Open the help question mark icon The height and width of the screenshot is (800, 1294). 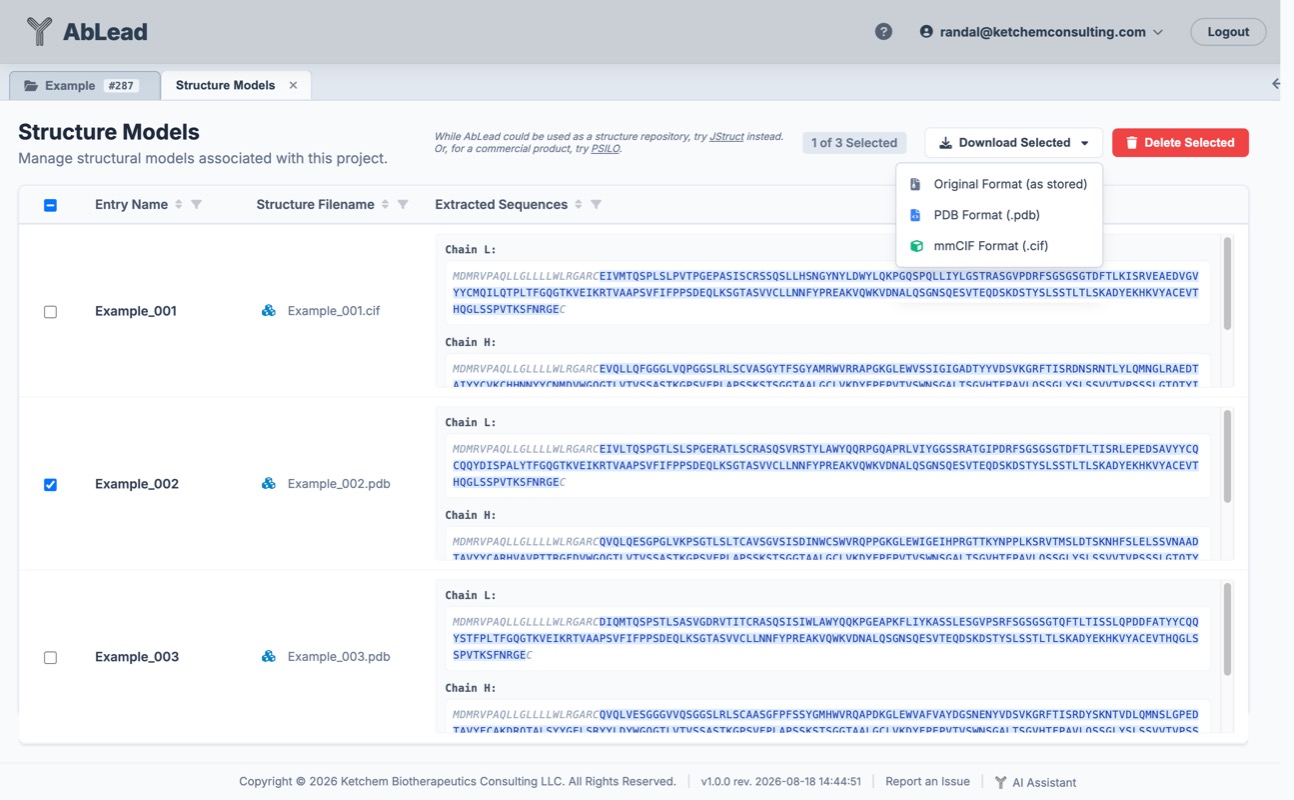[883, 32]
